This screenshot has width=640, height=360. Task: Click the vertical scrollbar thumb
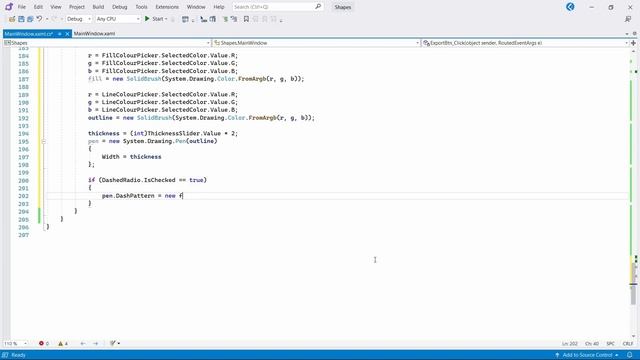coord(633,283)
